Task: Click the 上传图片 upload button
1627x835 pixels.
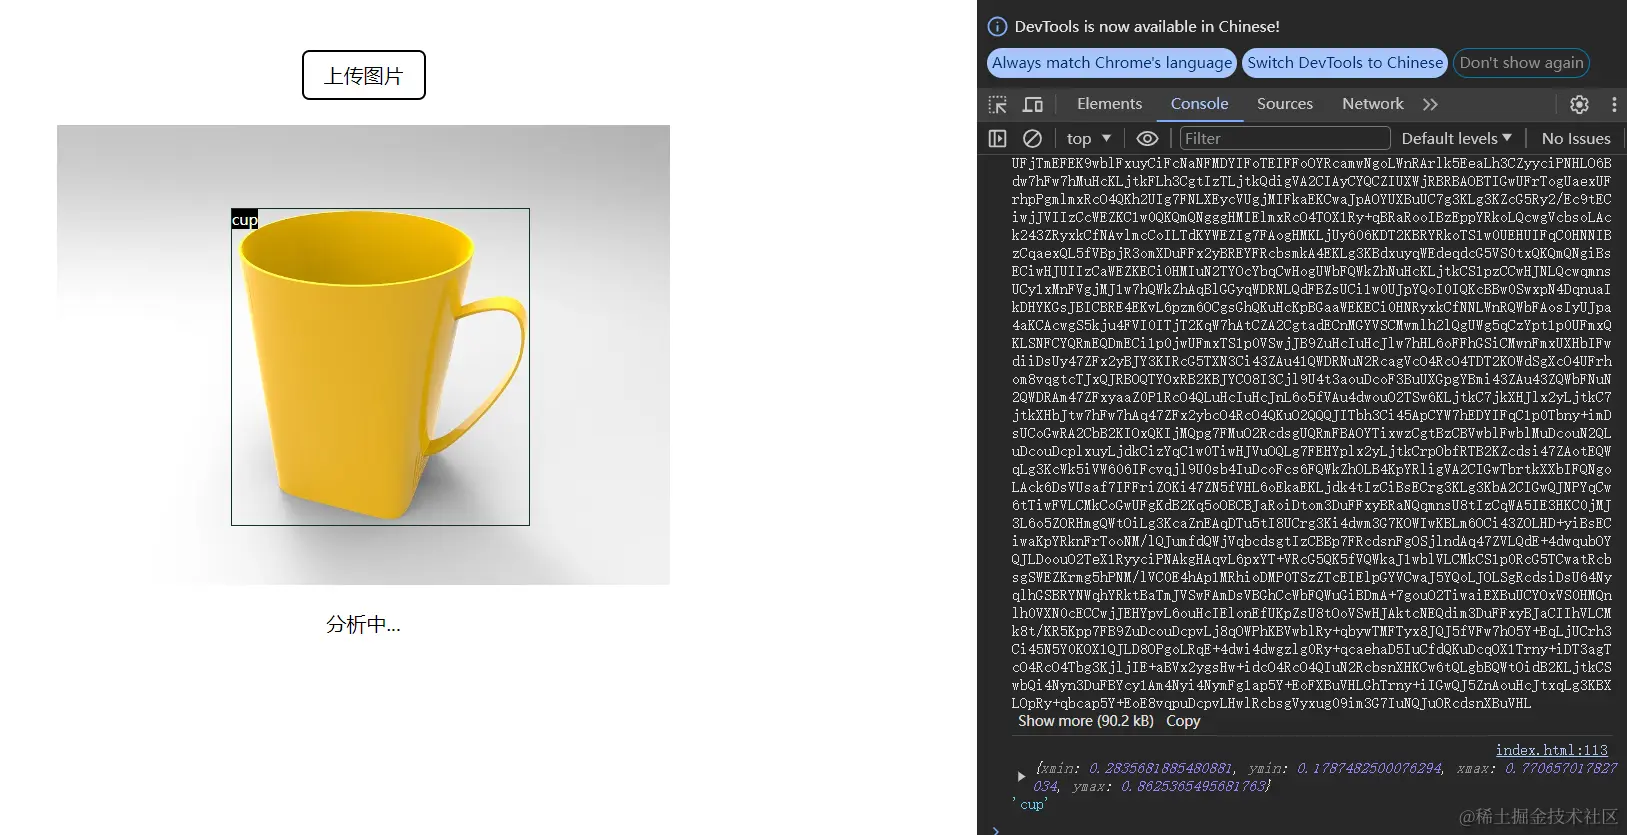Action: 364,75
